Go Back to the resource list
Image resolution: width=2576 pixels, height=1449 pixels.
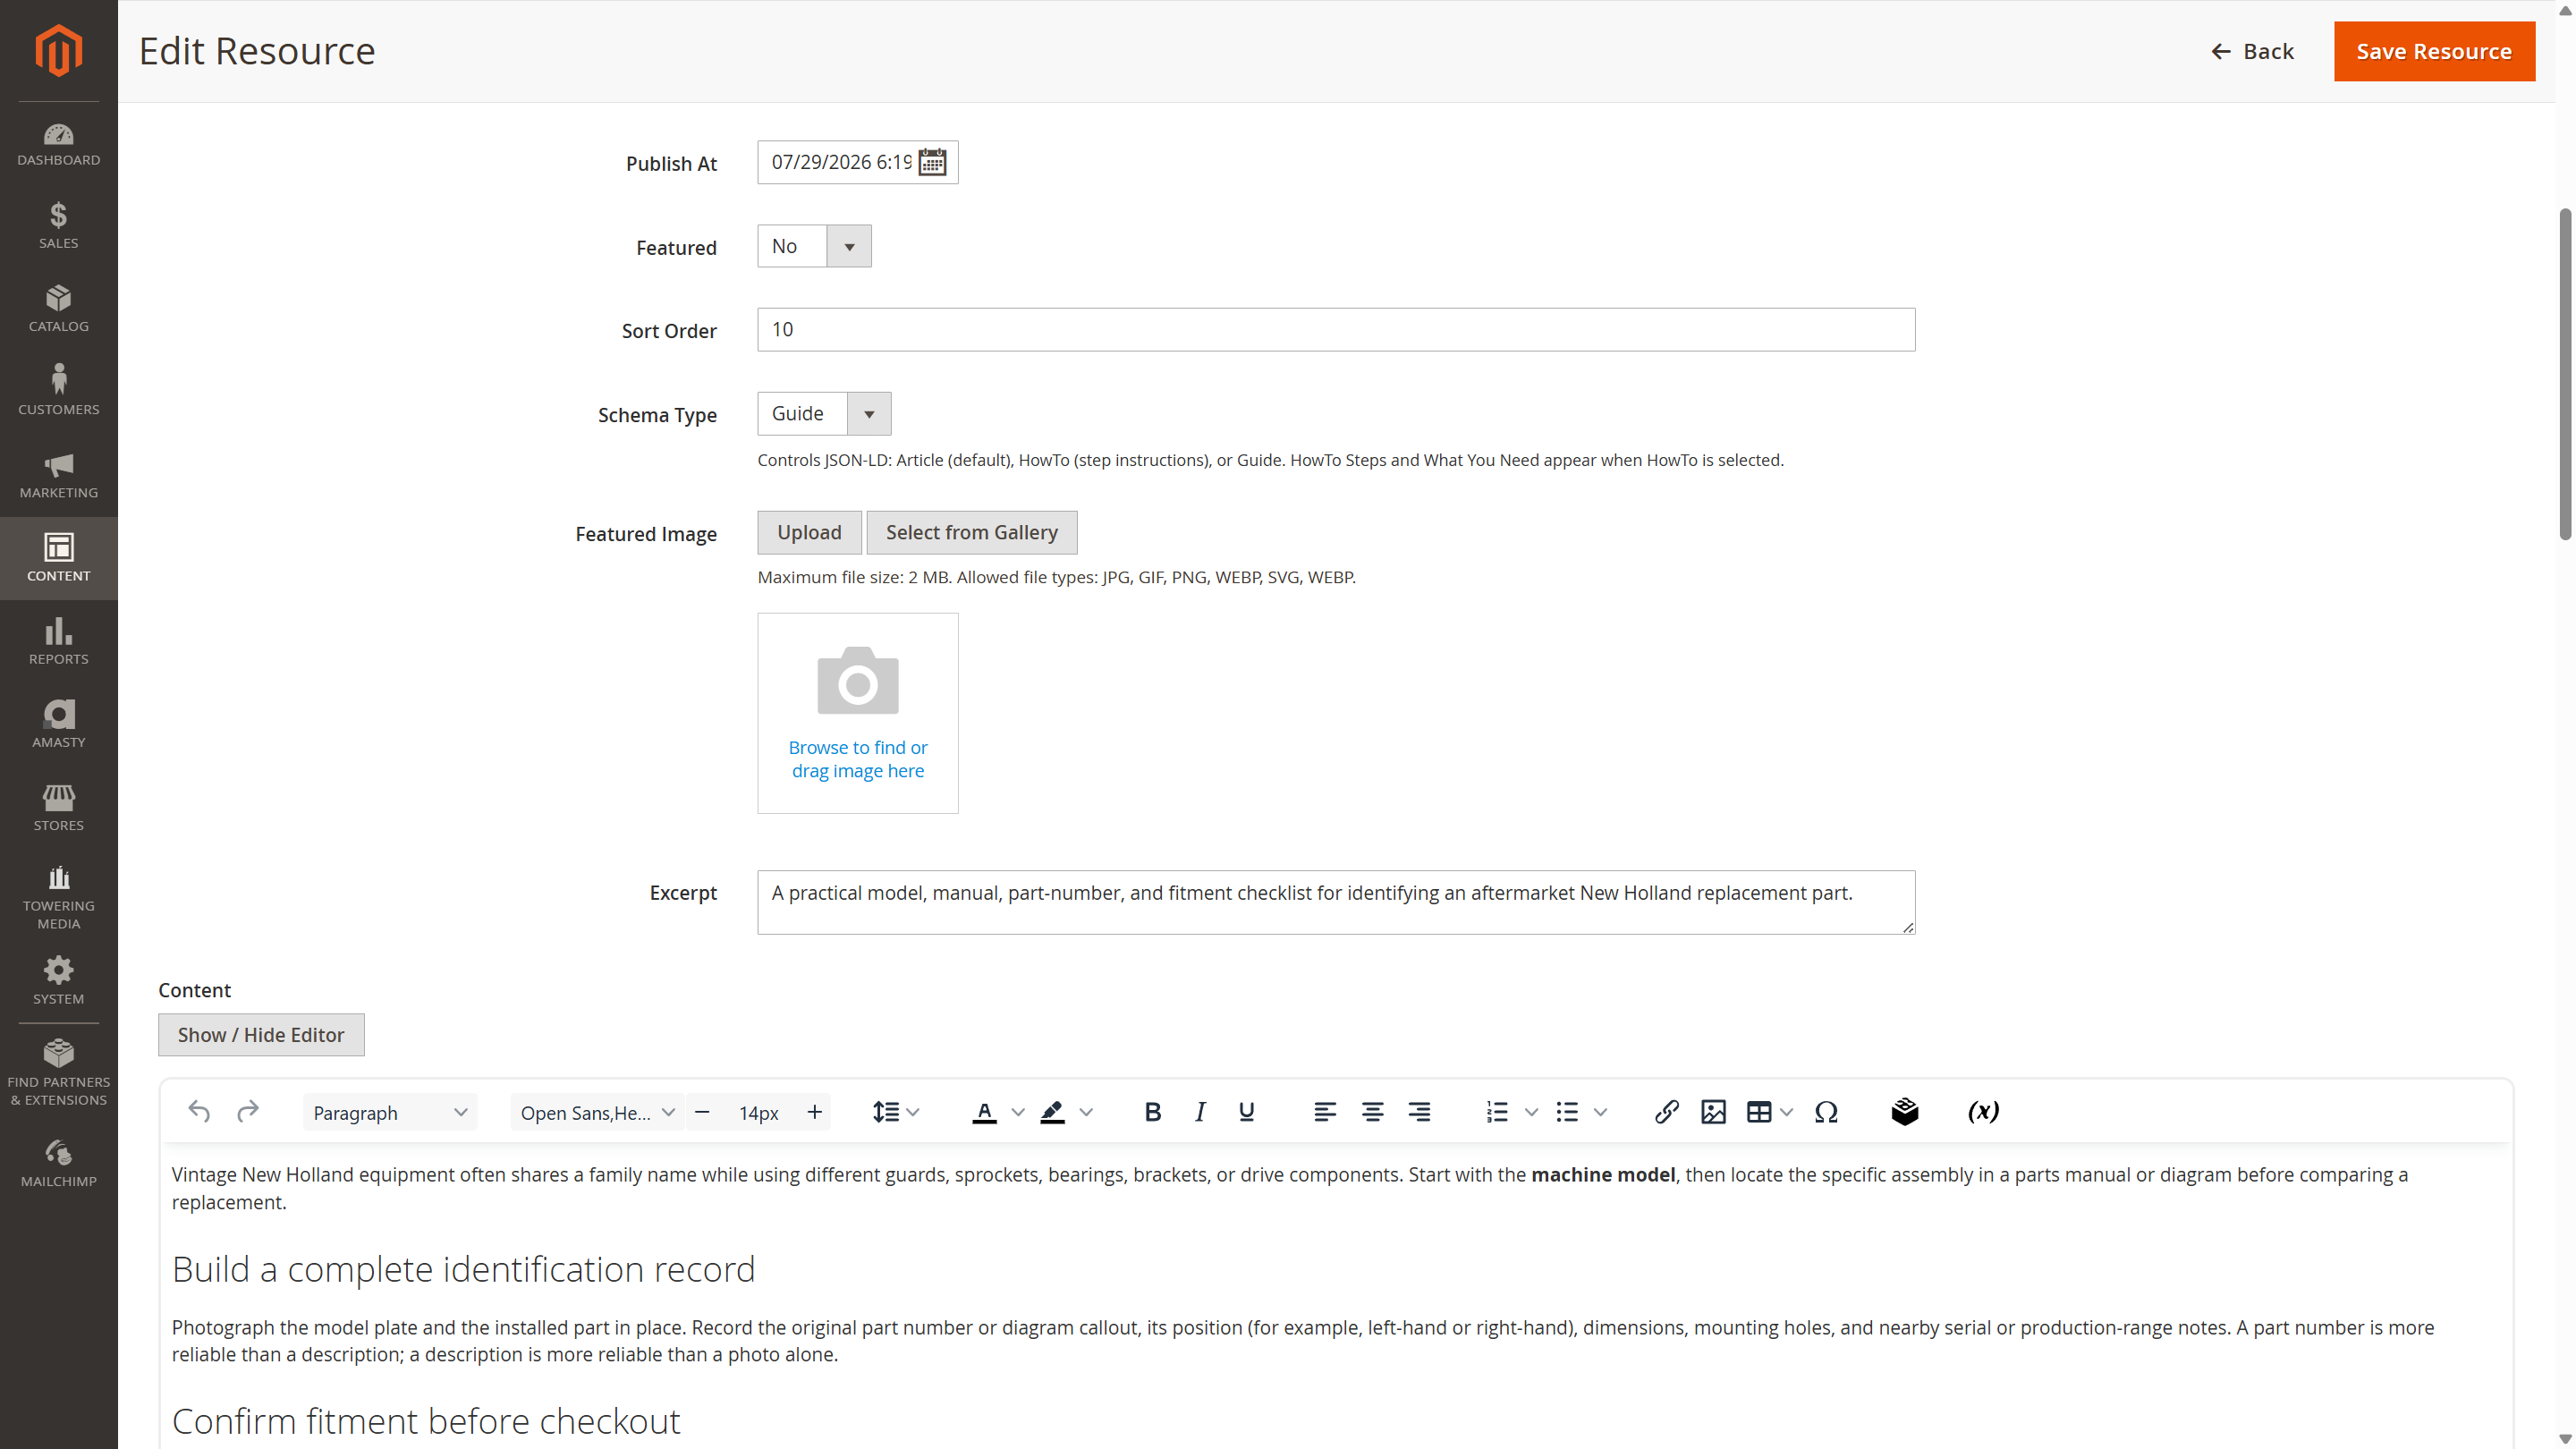[x=2252, y=51]
